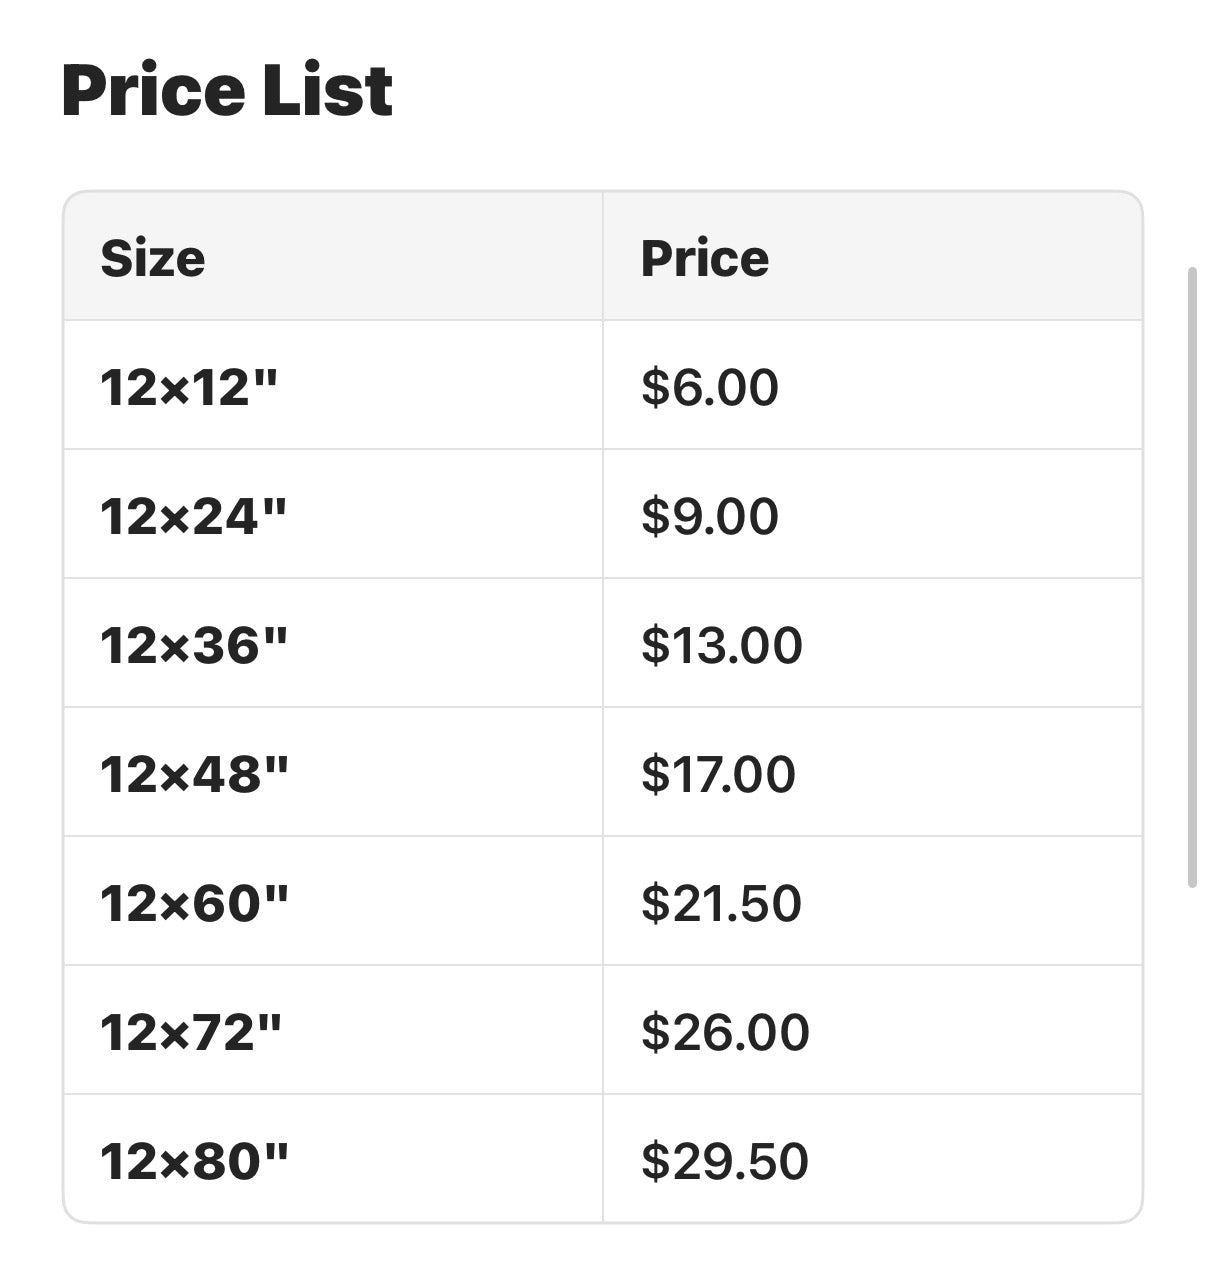1206x1275 pixels.
Task: Choose the 12×72" size cell
Action: (x=191, y=1032)
